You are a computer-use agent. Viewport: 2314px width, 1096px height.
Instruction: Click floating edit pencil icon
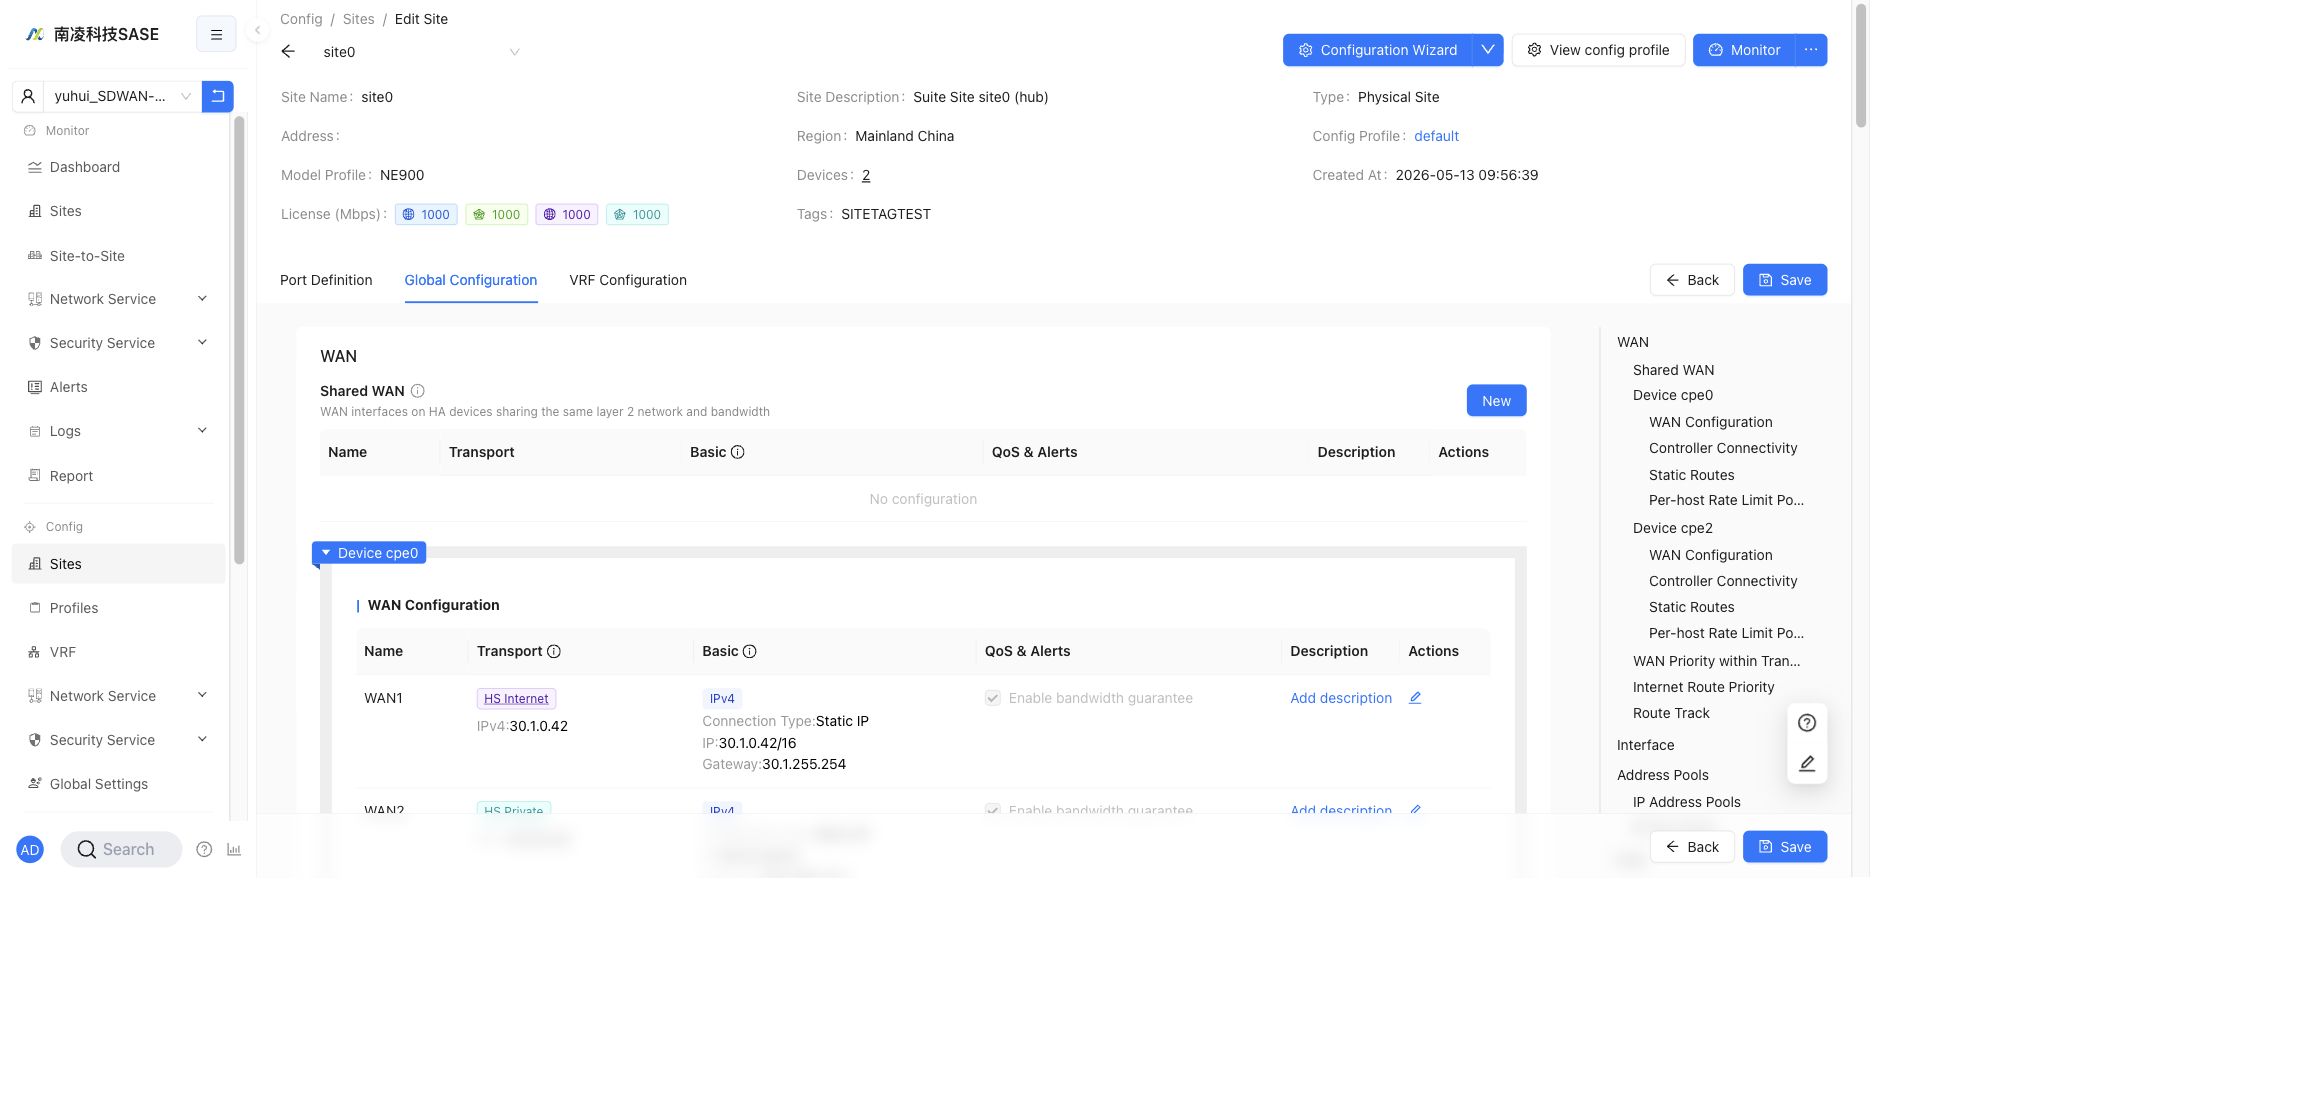coord(1807,764)
